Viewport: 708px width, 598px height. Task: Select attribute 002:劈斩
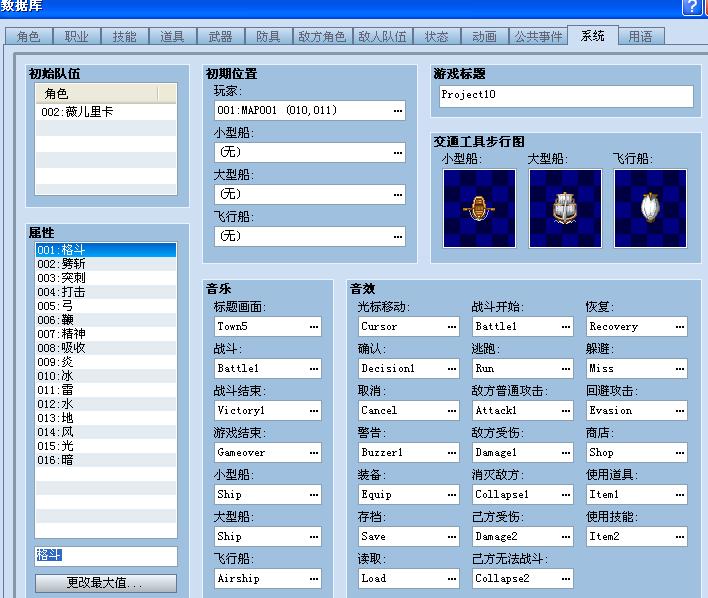[x=106, y=264]
